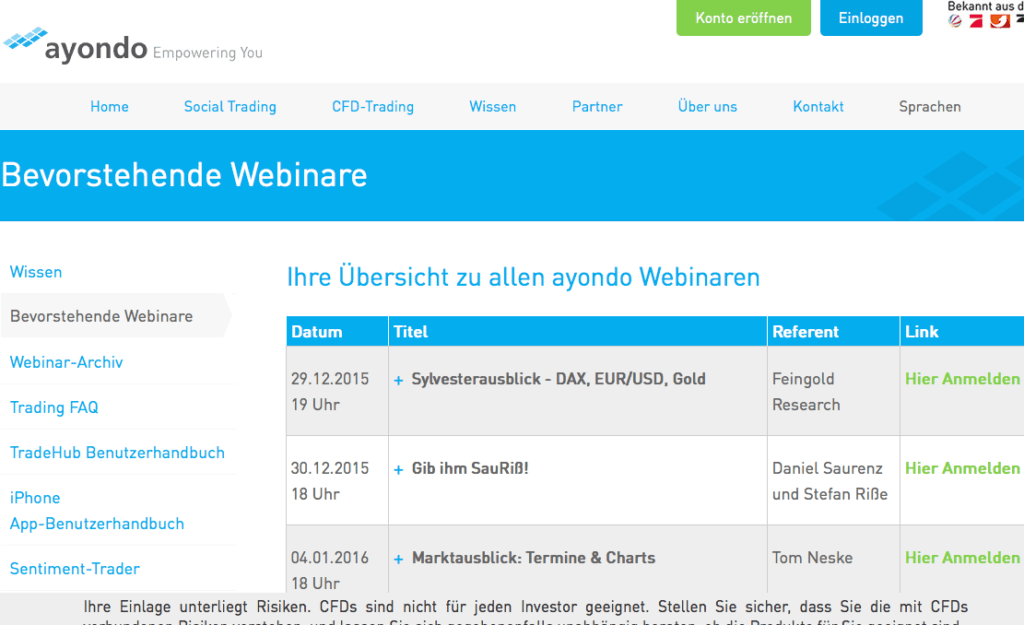Select Wissen in the left sidebar
1024x625 pixels.
point(36,272)
